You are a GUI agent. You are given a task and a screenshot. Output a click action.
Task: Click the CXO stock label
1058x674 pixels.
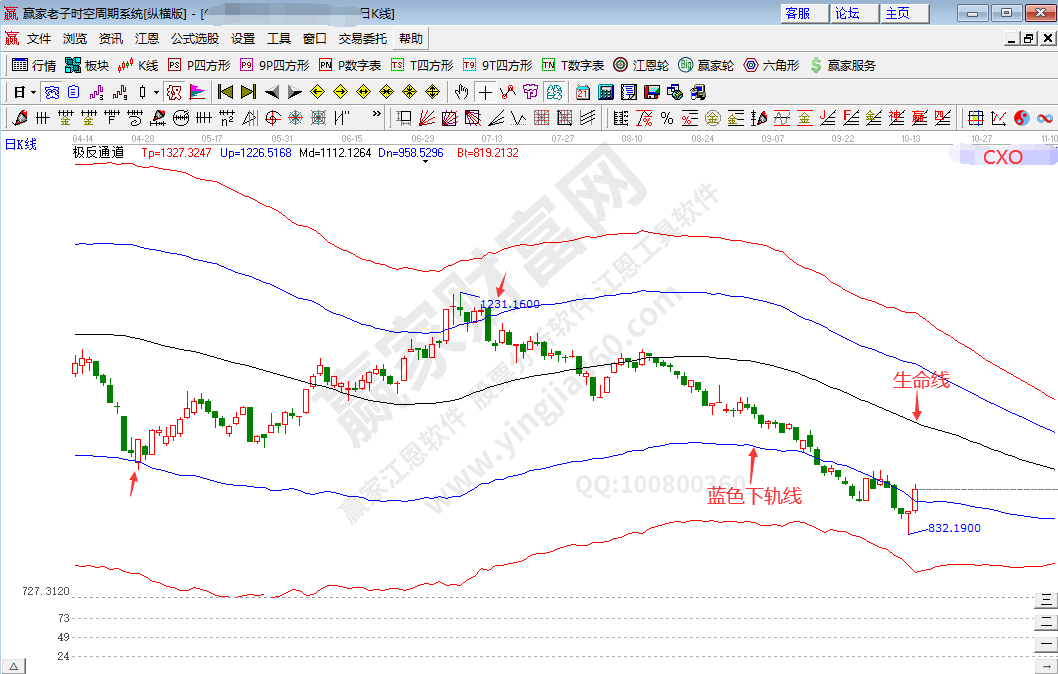(x=1002, y=157)
